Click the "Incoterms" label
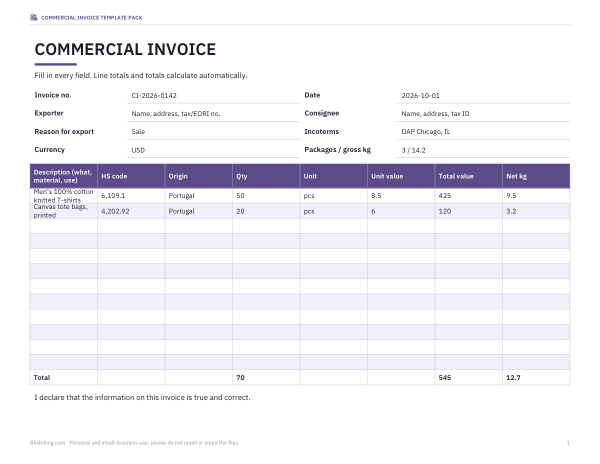600x464 pixels. 322,132
